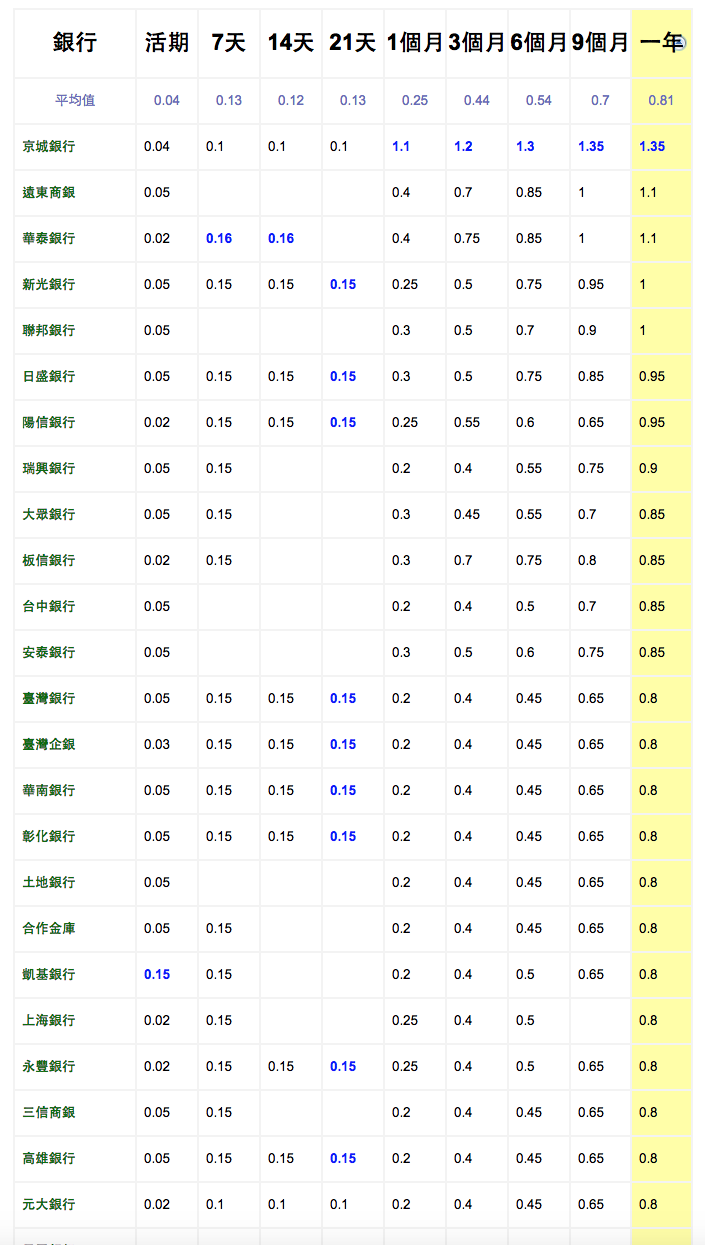Select the 0.44 average value under 3個月
This screenshot has height=1245, width=705.
click(477, 100)
